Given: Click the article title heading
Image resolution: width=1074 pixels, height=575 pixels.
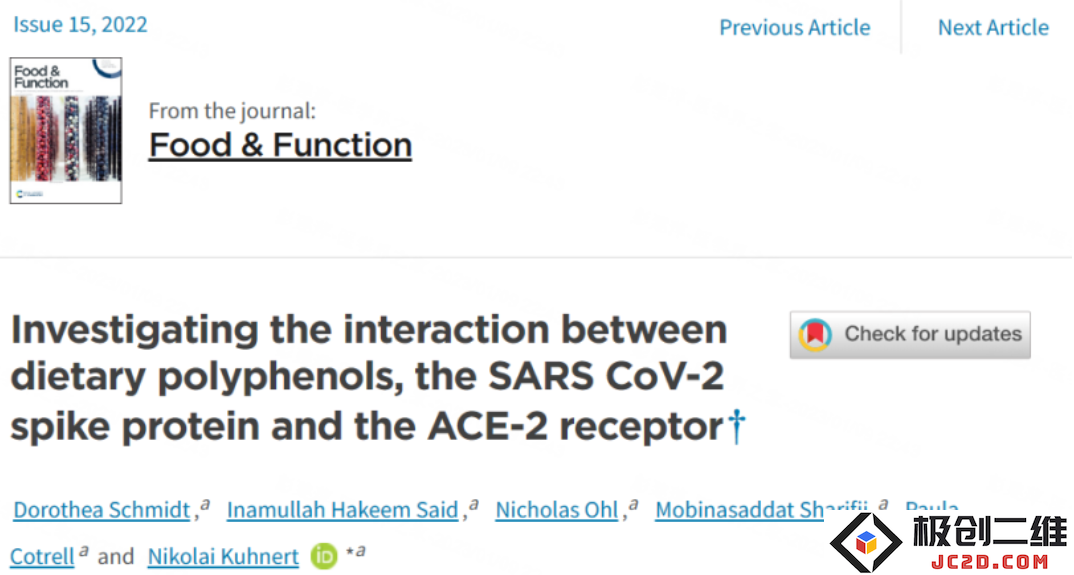Looking at the screenshot, I should click(369, 378).
